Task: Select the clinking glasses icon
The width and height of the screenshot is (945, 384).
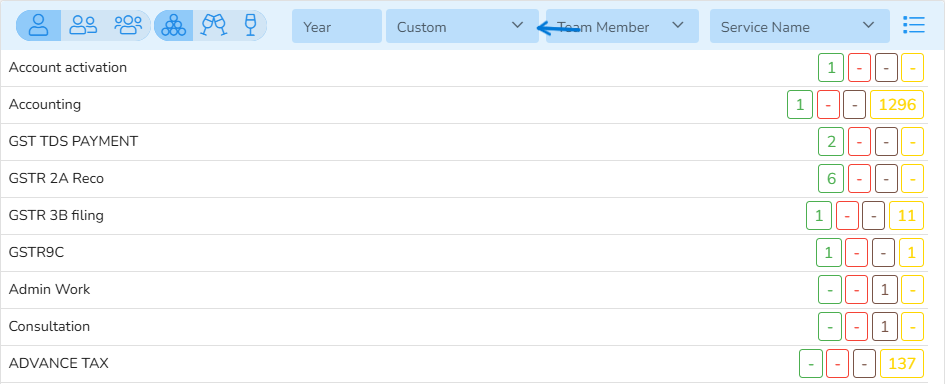Action: click(x=214, y=25)
